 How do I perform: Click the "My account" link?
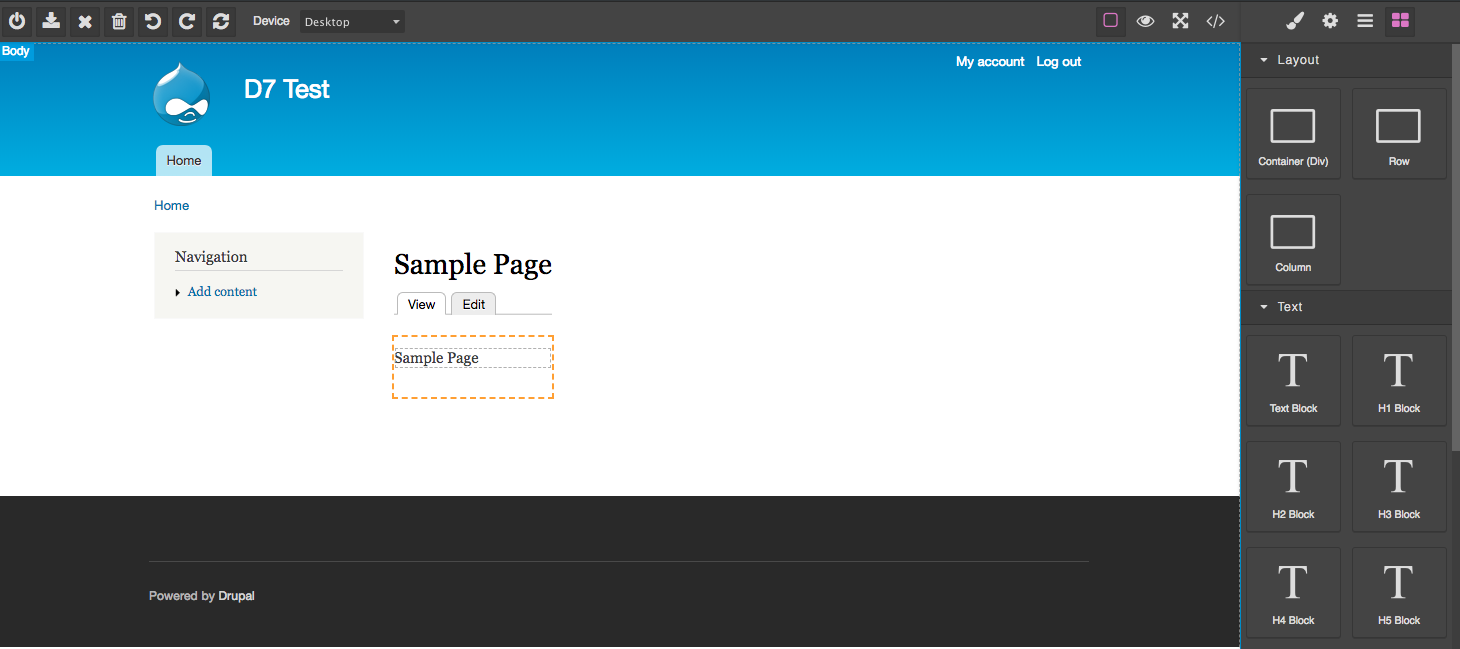pos(989,61)
